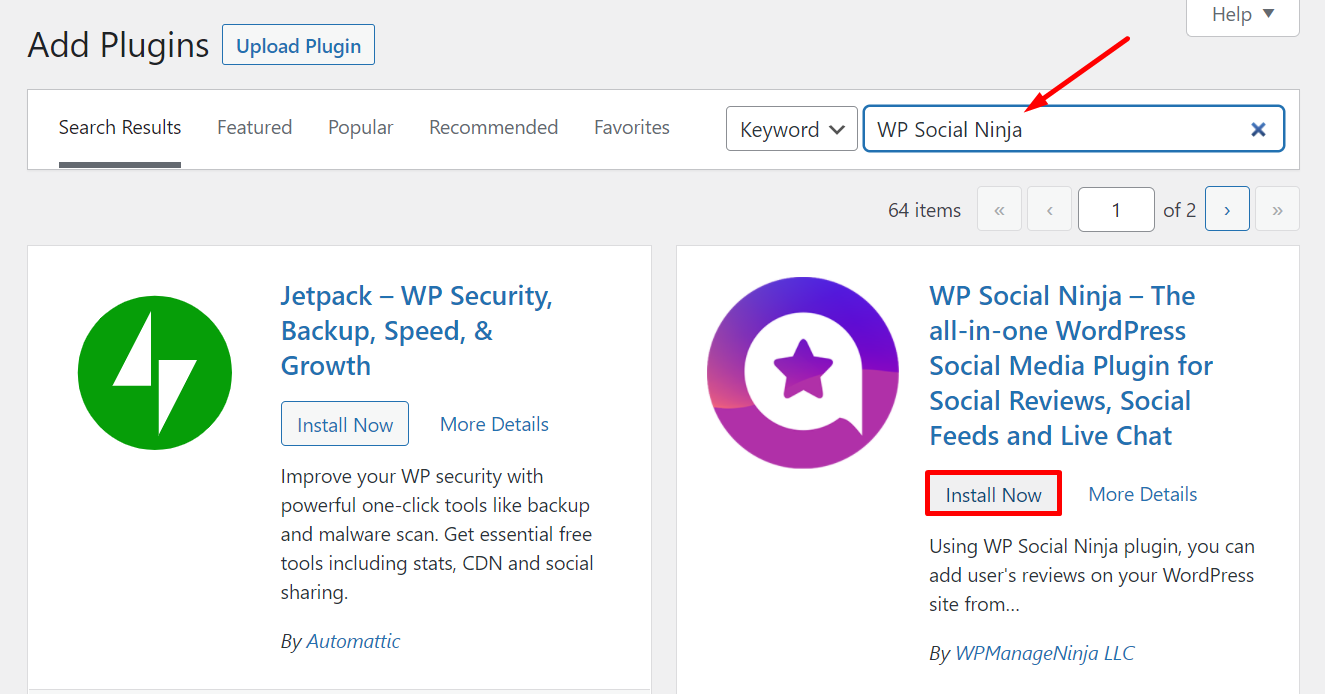Viewport: 1325px width, 694px height.
Task: Install the Jetpack plugin now
Action: 345,424
